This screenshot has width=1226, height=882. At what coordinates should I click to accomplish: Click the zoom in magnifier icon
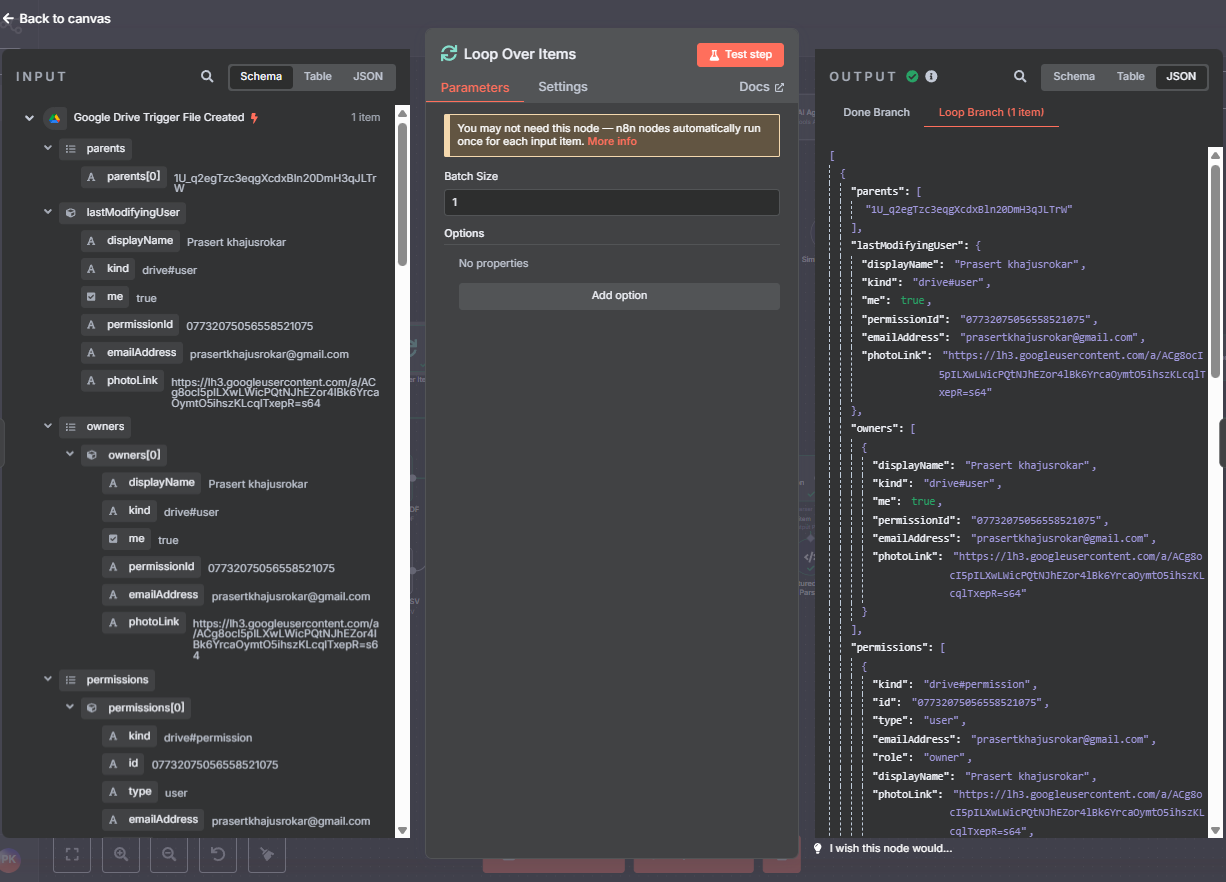coord(120,854)
